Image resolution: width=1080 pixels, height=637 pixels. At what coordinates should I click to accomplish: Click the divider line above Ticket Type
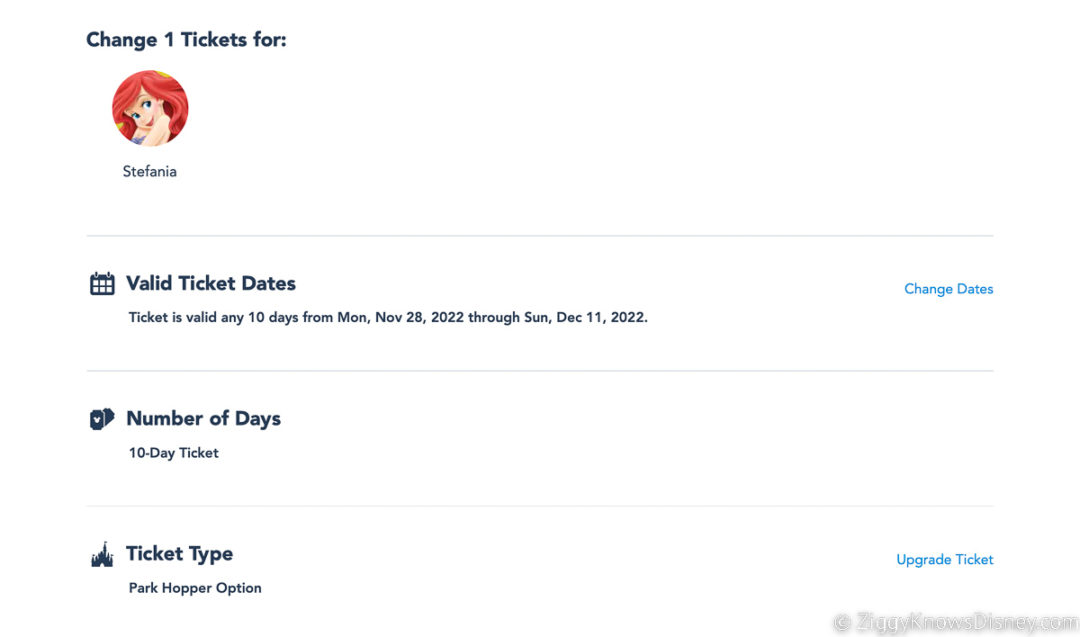540,506
